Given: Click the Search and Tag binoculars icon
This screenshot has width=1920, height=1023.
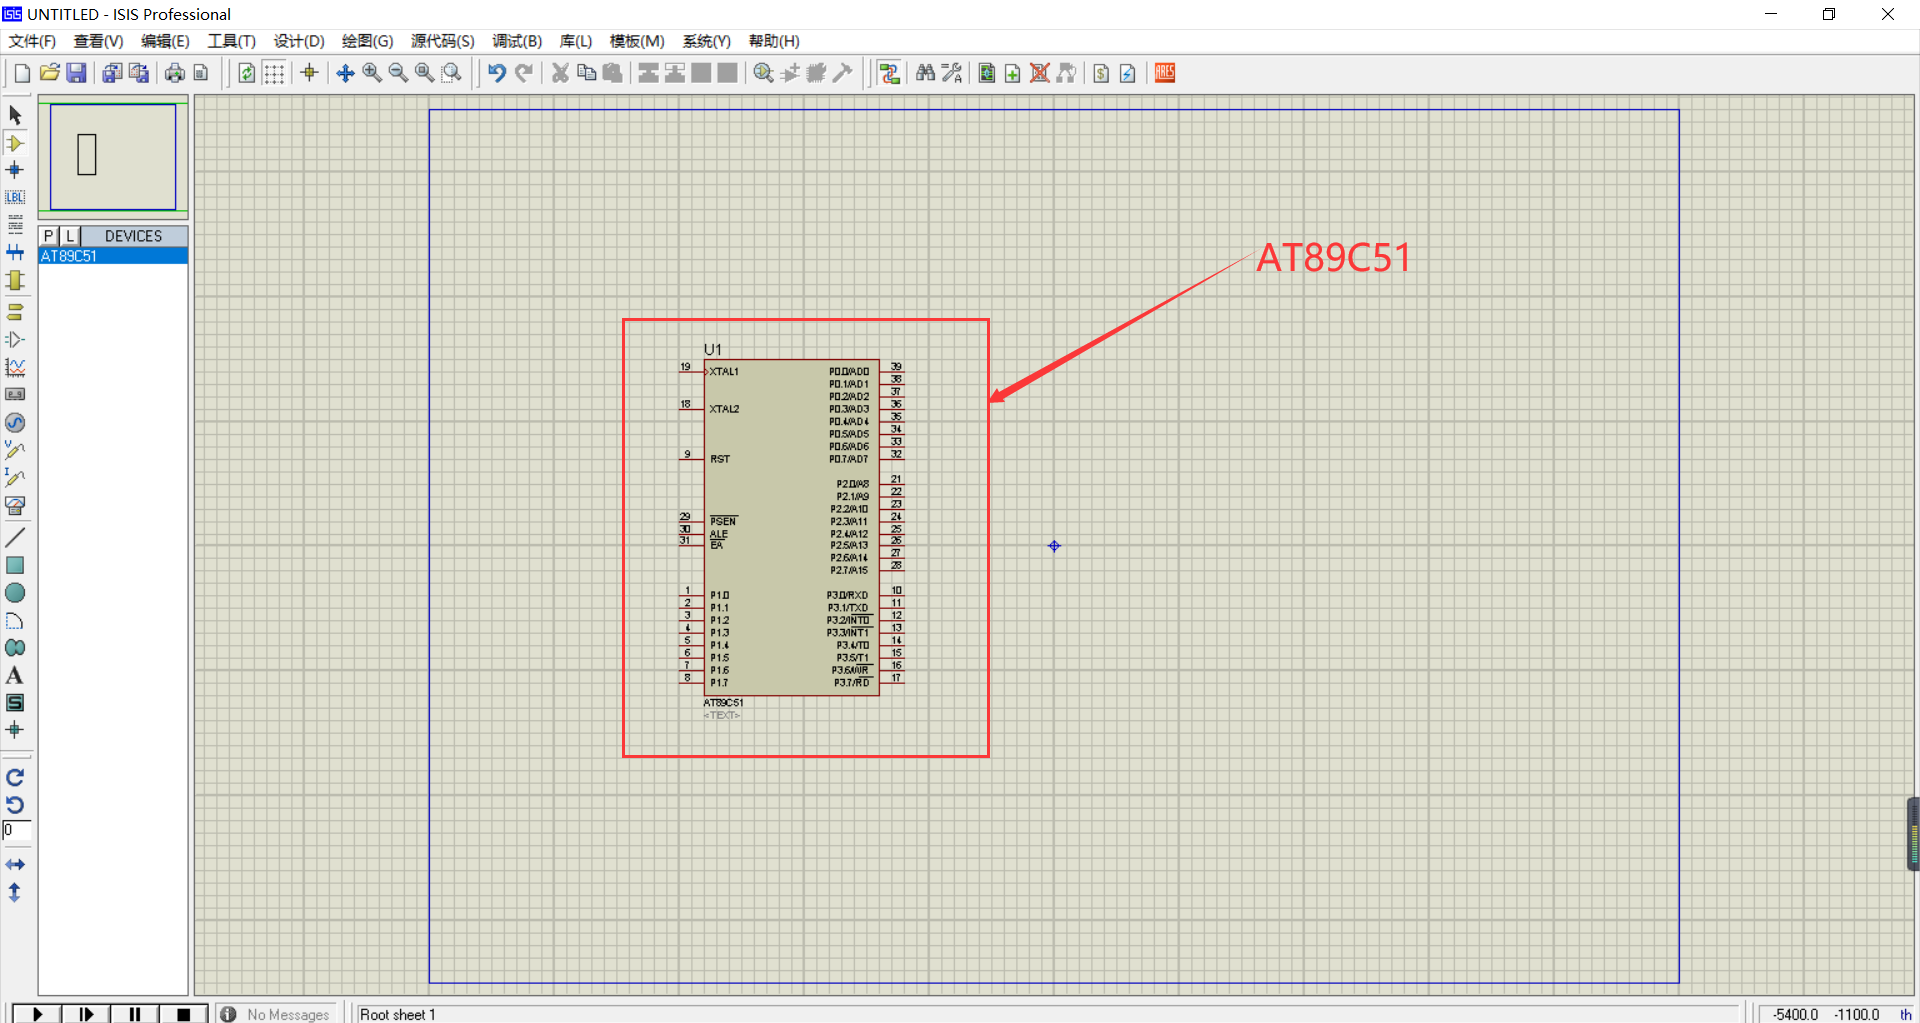Looking at the screenshot, I should pos(925,73).
